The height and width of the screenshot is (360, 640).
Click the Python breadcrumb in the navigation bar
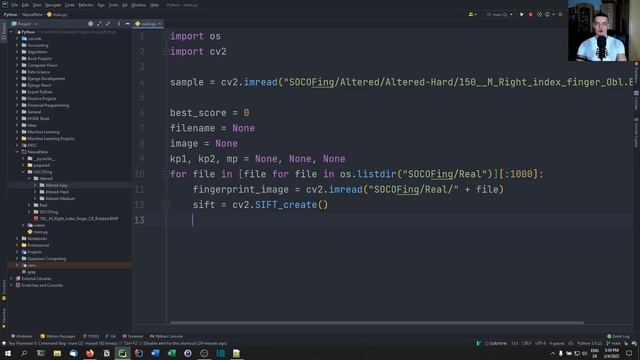[x=10, y=14]
